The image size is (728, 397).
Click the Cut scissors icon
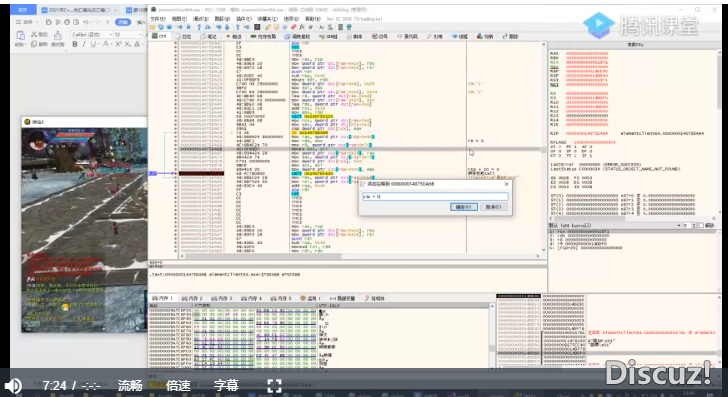click(x=34, y=34)
